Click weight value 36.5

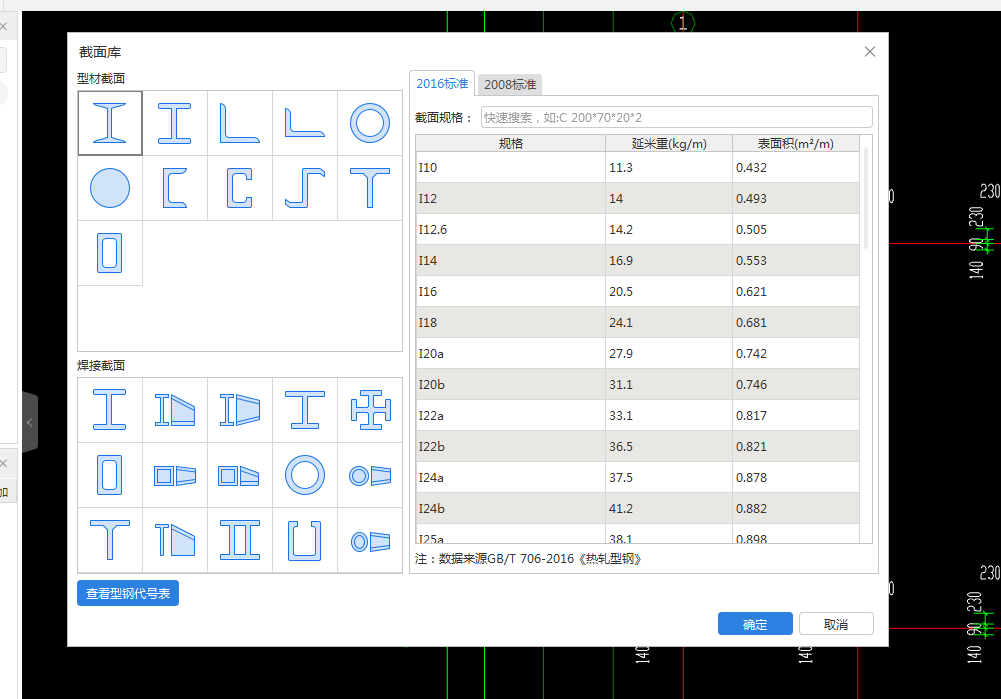pos(621,447)
